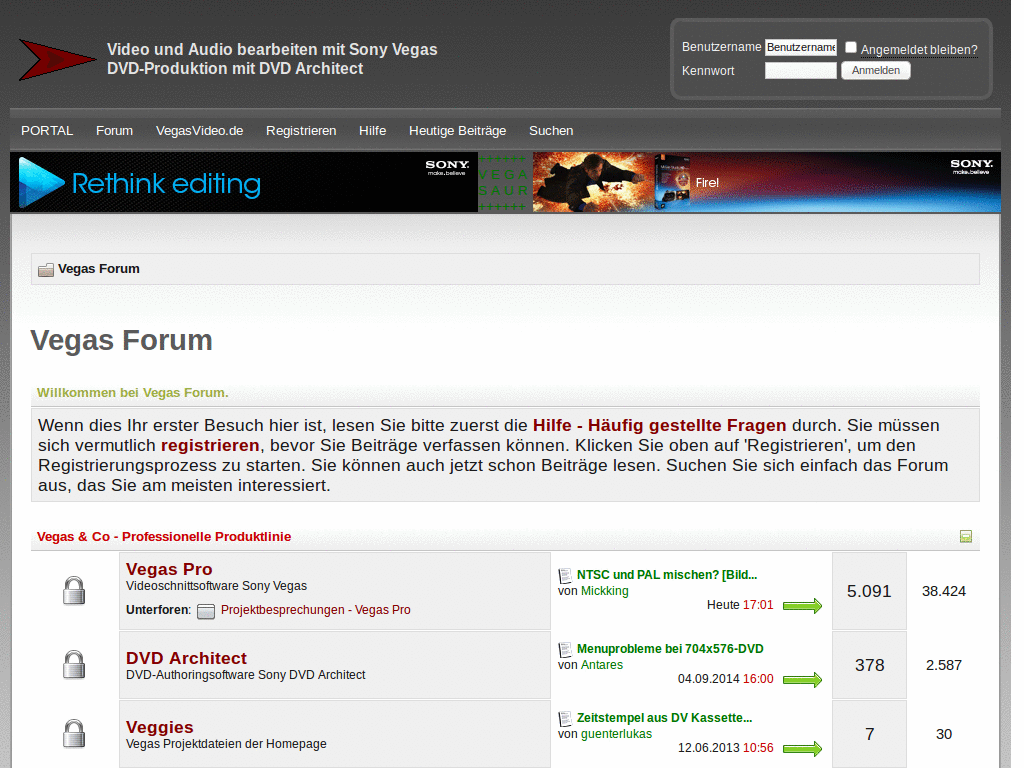Open user profile Mickking
Screen dimensions: 1024x768
605,591
